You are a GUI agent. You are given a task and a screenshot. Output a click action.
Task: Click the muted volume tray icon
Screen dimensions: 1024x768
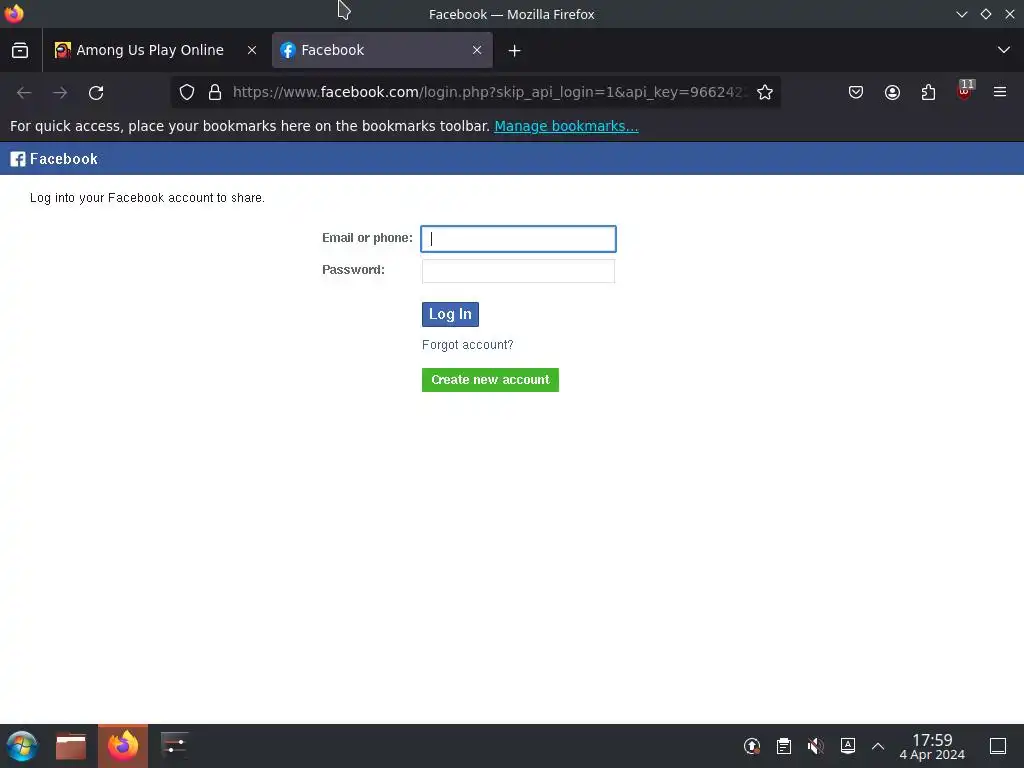coord(815,746)
